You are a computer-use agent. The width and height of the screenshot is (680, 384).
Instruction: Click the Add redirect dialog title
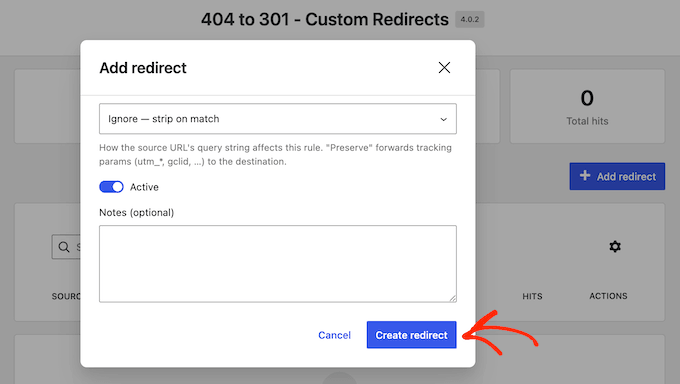coord(143,68)
